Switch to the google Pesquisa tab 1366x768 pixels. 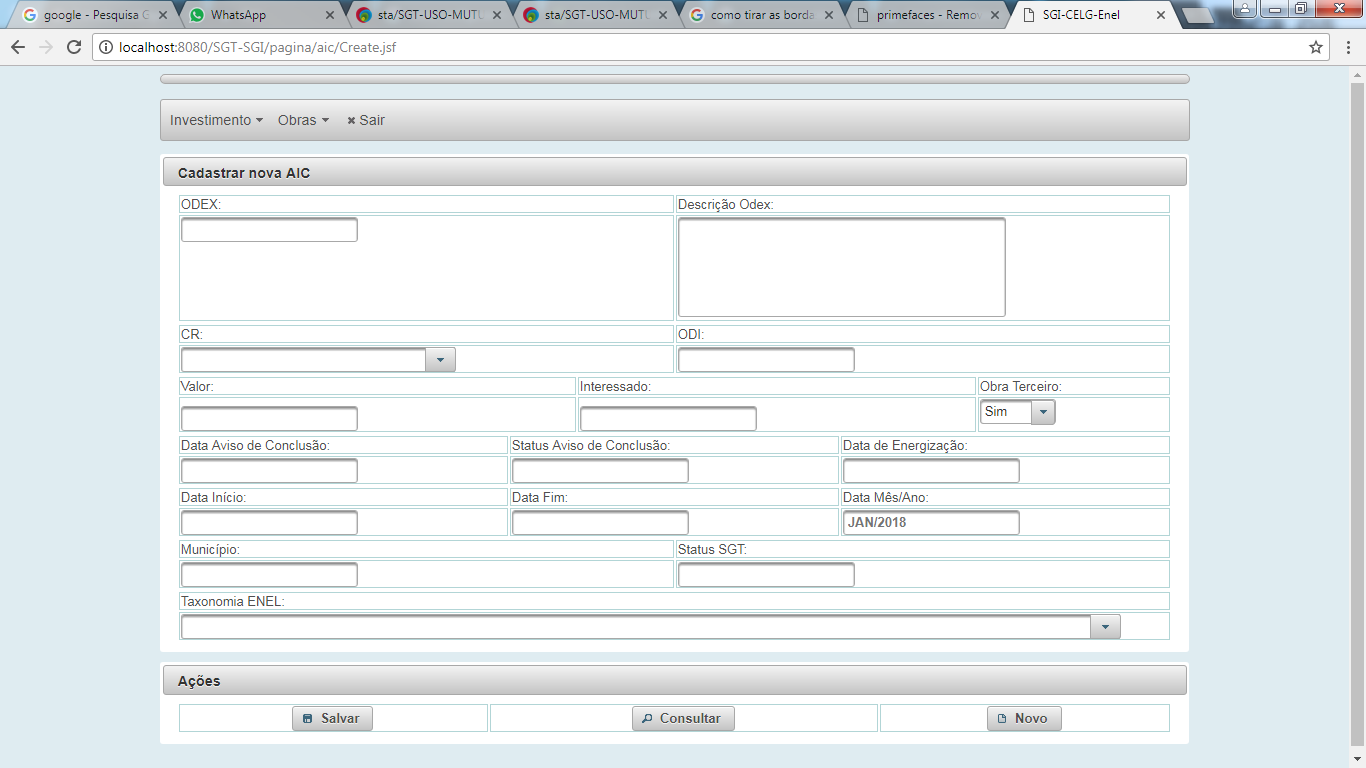[92, 15]
